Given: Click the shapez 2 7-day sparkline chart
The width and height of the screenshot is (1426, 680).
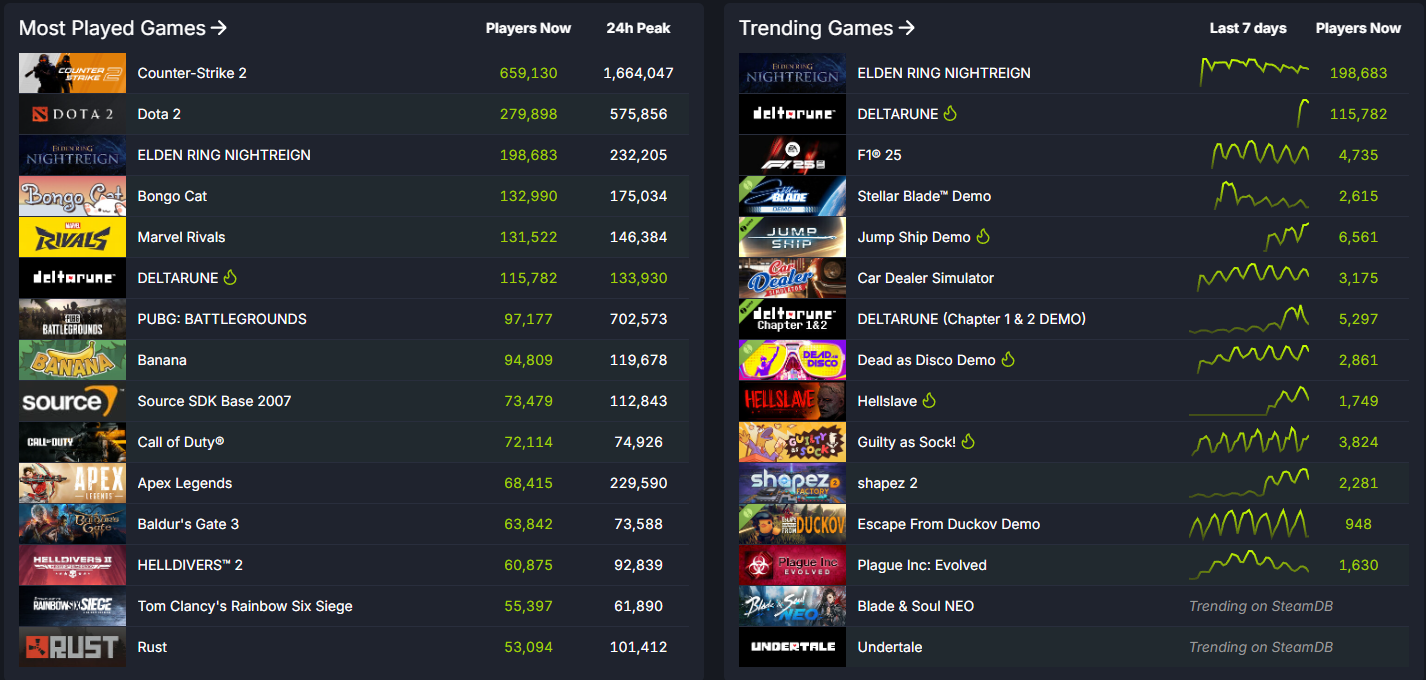Looking at the screenshot, I should [x=1249, y=483].
